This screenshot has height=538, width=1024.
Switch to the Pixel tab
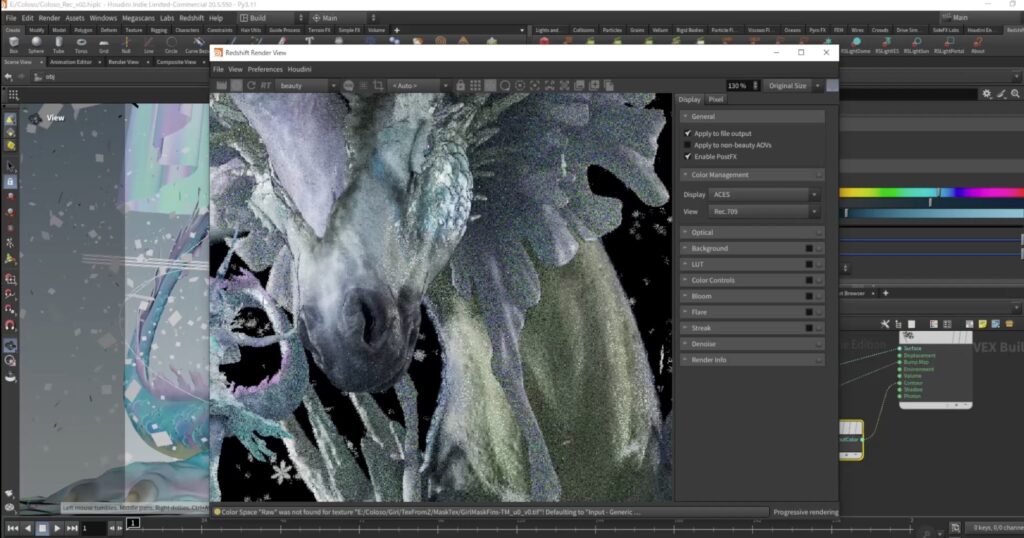(x=716, y=100)
